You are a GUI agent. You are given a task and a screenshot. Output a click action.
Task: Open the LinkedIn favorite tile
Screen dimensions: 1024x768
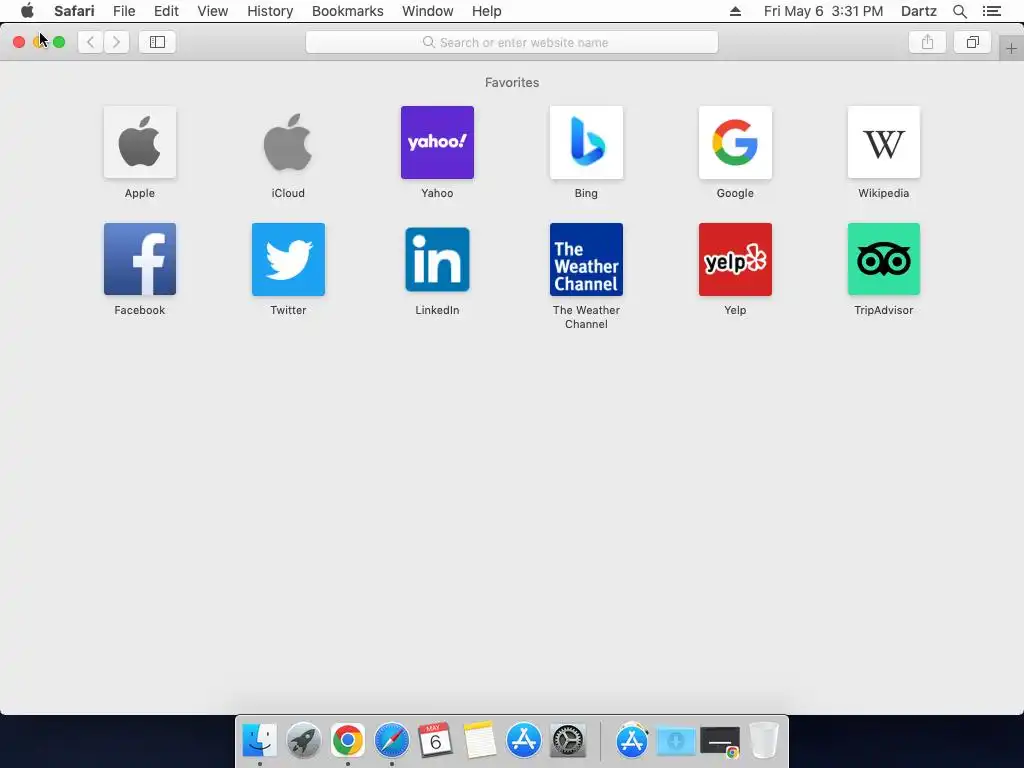tap(437, 259)
